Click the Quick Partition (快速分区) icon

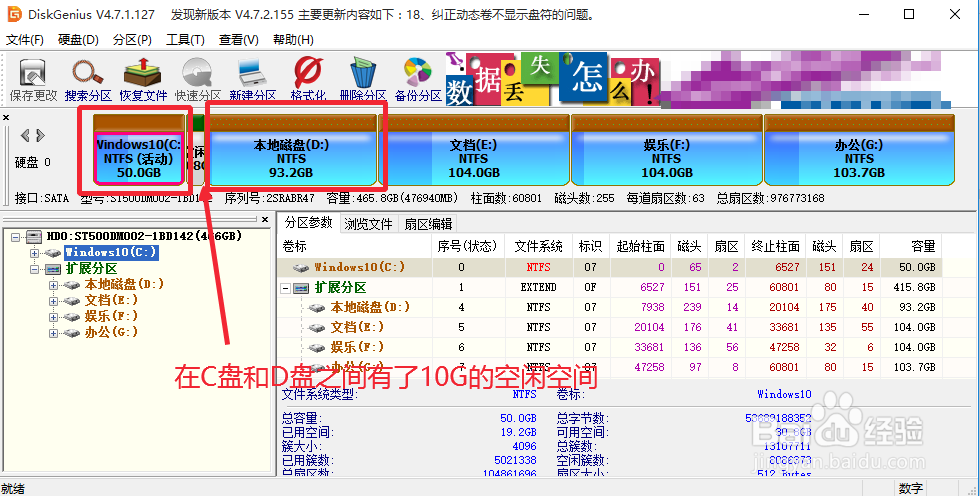point(198,72)
